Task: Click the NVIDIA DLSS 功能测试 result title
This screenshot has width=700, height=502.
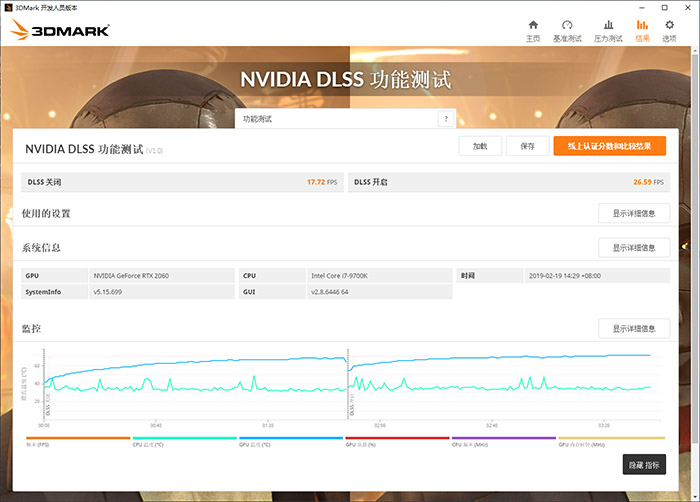Action: tap(84, 149)
